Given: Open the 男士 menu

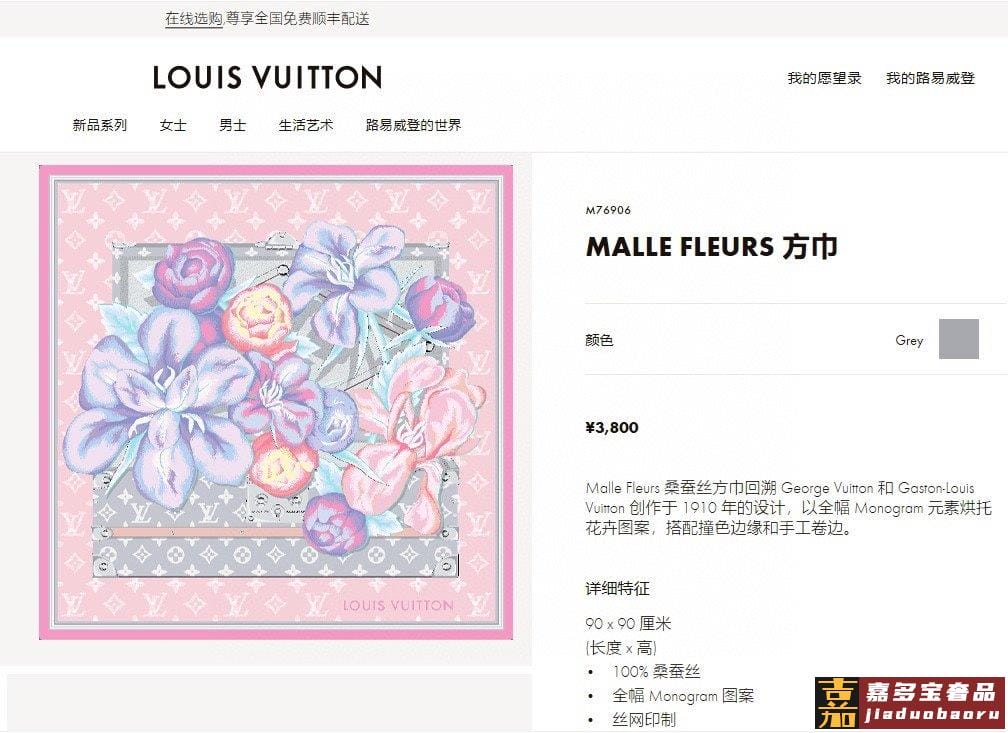Looking at the screenshot, I should [233, 125].
